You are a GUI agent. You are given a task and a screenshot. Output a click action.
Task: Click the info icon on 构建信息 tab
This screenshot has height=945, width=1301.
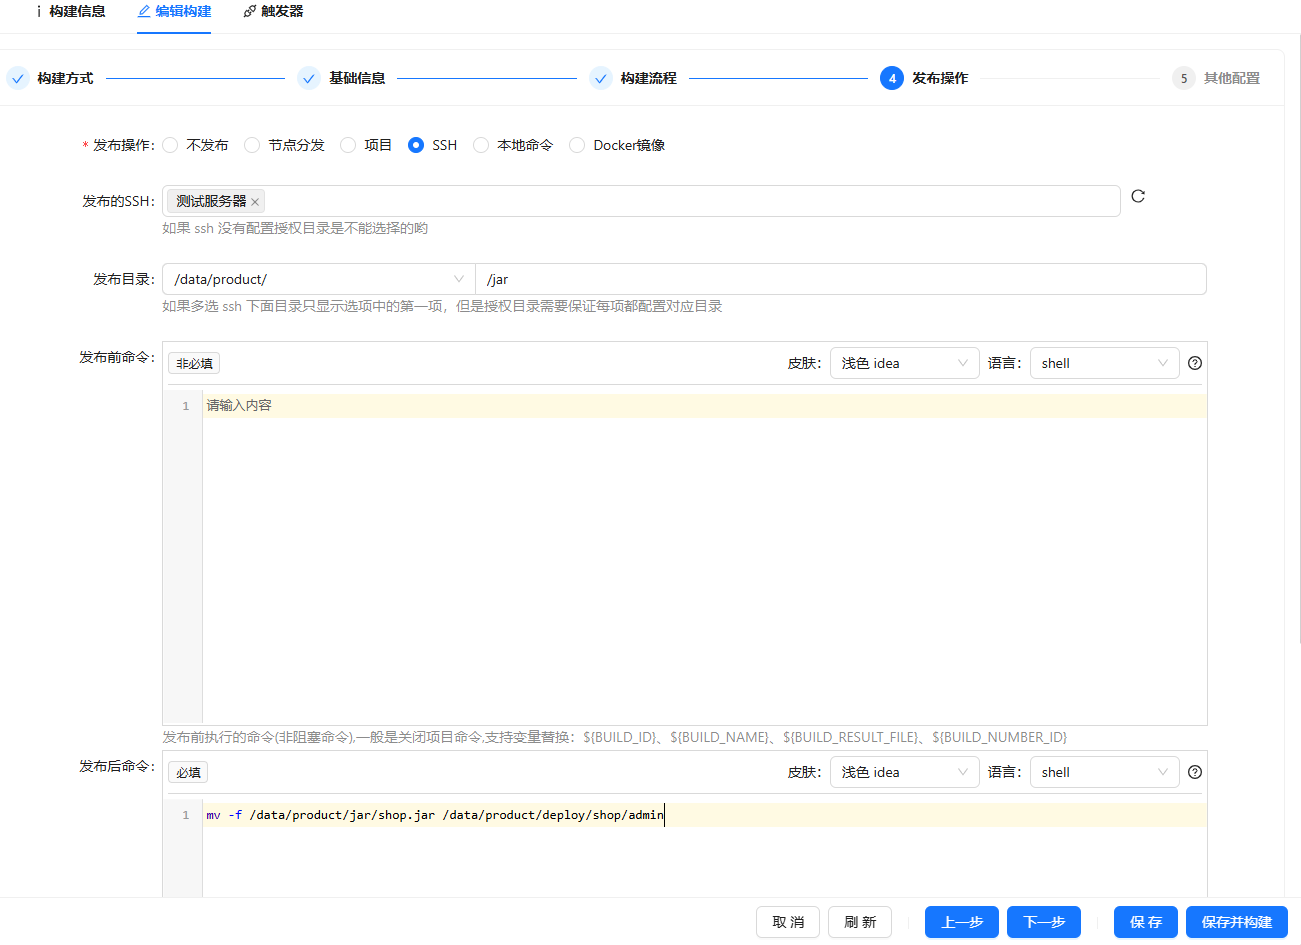click(x=38, y=13)
